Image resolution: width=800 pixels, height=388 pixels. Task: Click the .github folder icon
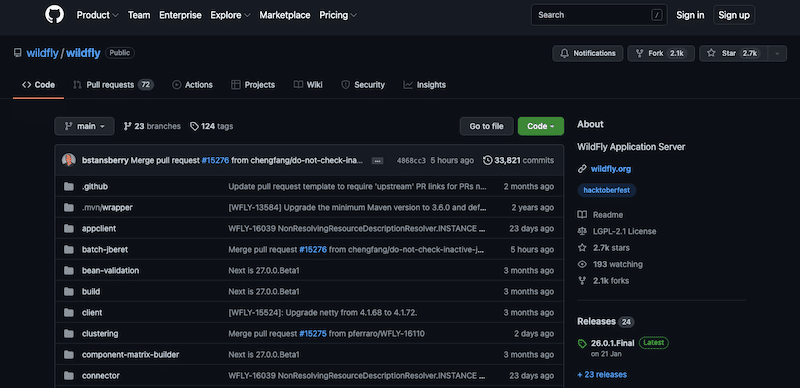pyautogui.click(x=69, y=187)
